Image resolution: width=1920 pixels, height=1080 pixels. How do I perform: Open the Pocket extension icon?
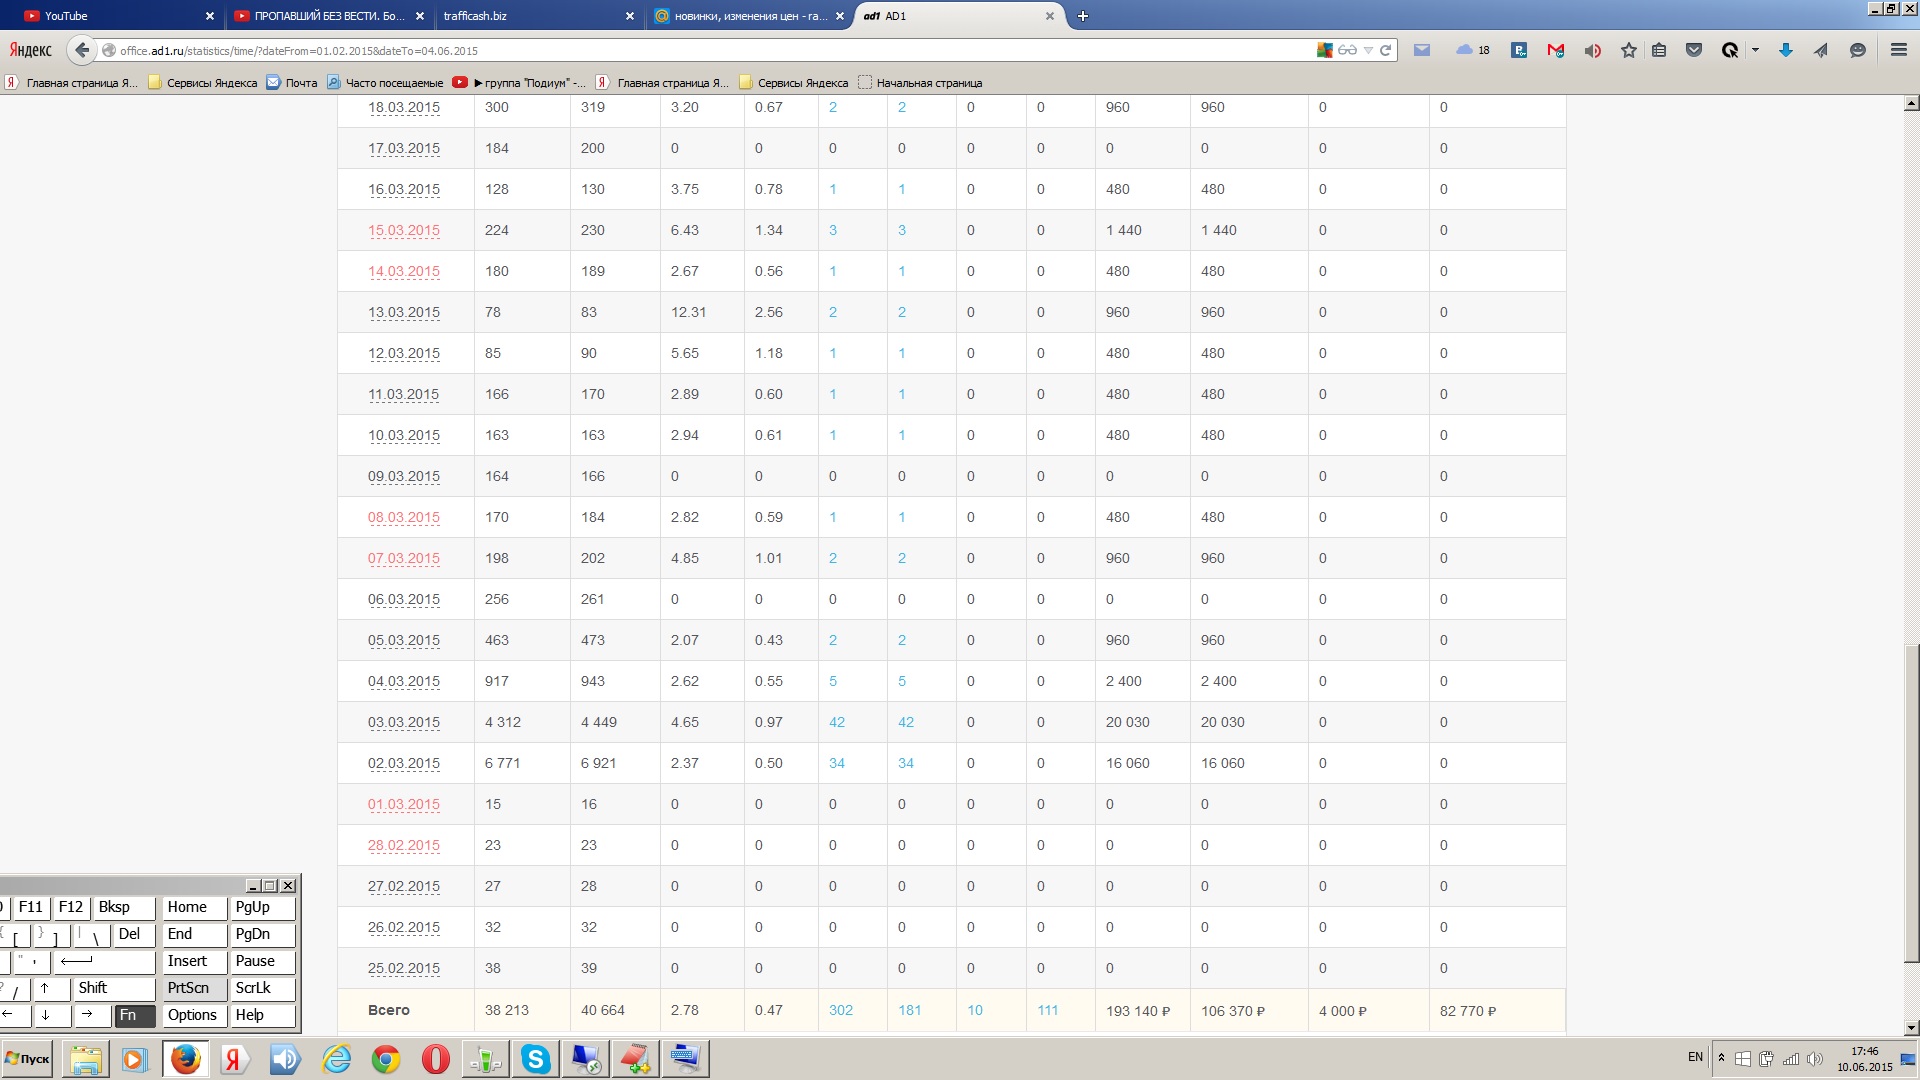coord(1694,50)
